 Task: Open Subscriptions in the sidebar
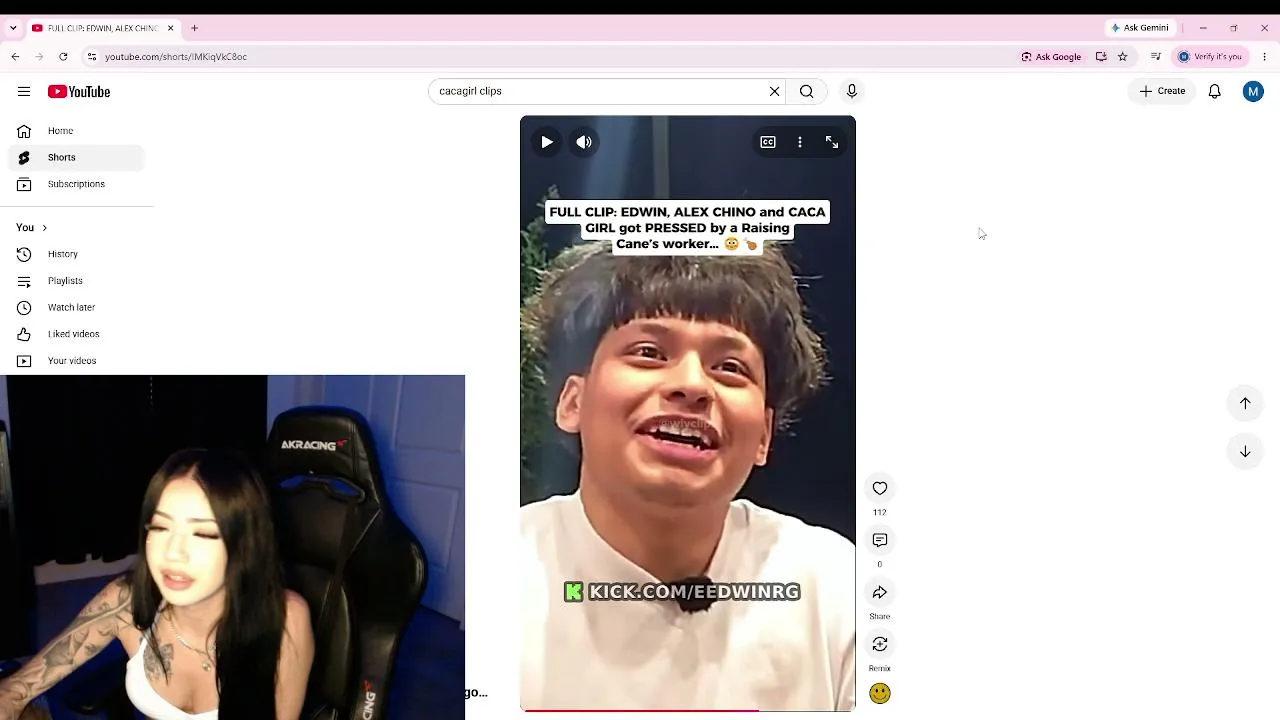pyautogui.click(x=76, y=184)
